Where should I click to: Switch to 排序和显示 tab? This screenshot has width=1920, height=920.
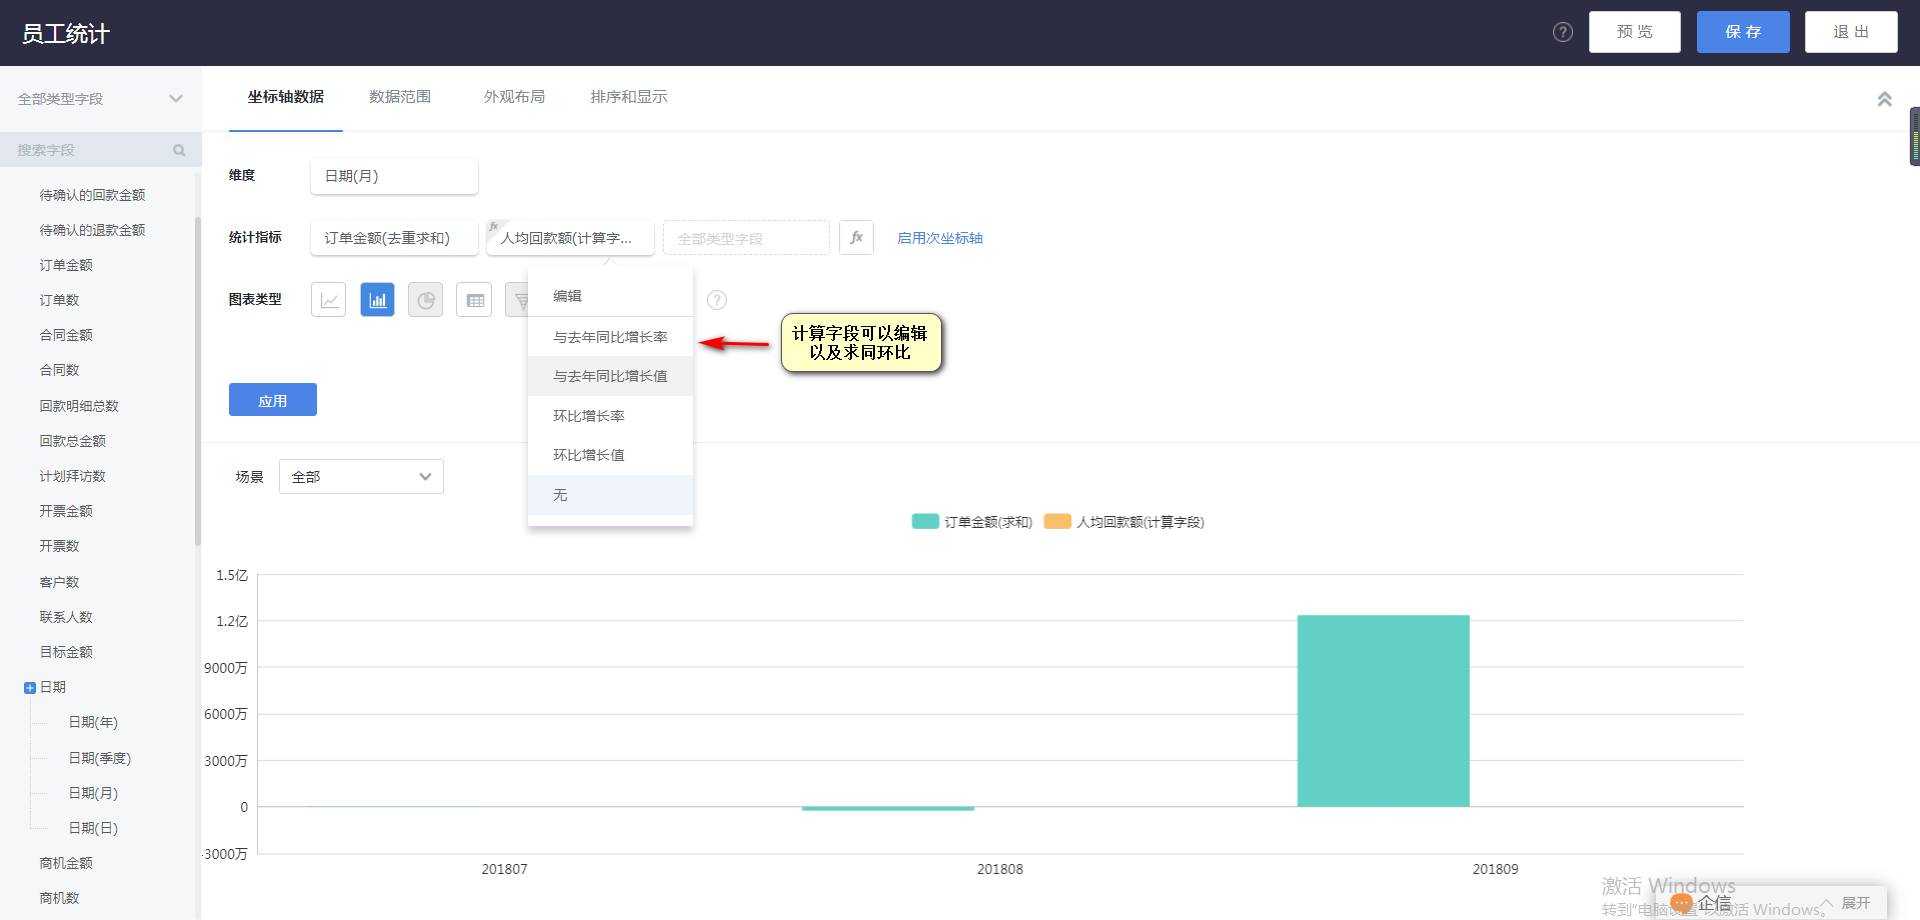point(629,97)
